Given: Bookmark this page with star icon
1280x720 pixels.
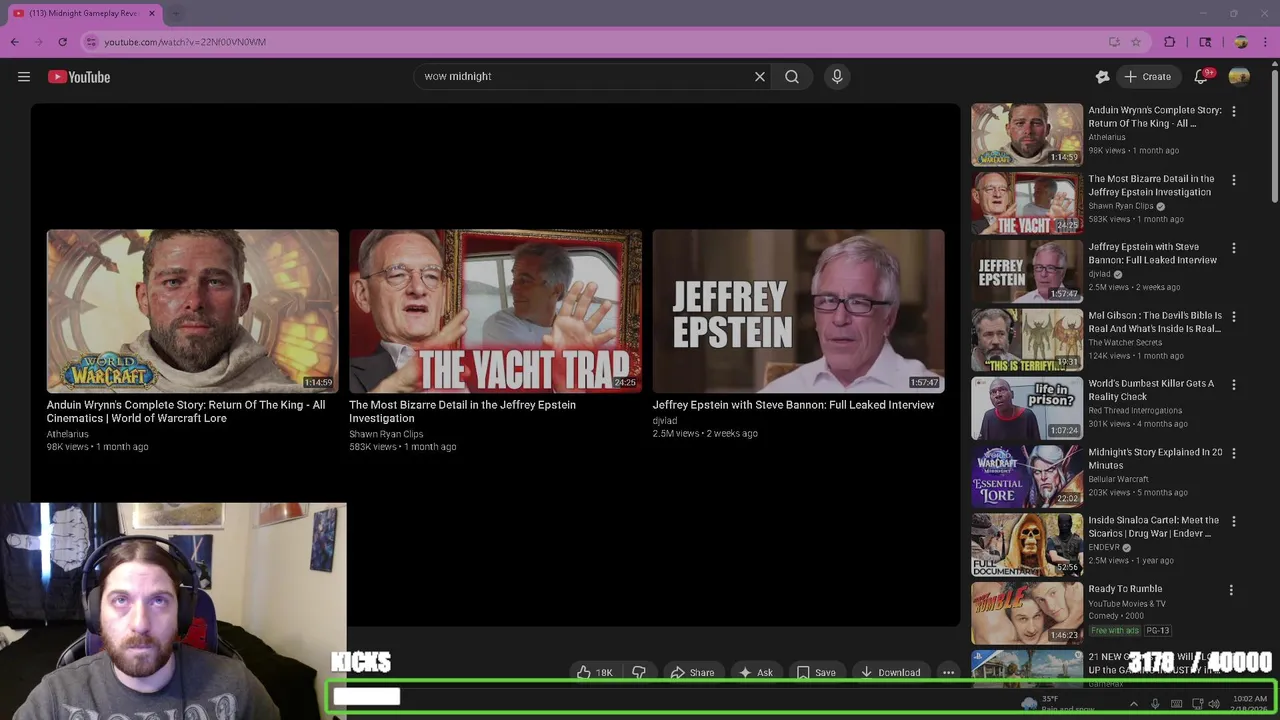Looking at the screenshot, I should click(x=1136, y=42).
